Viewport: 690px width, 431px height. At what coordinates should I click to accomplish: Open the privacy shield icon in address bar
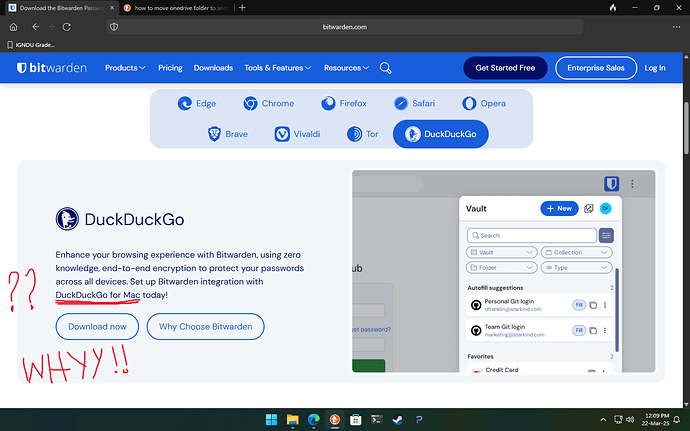114,27
